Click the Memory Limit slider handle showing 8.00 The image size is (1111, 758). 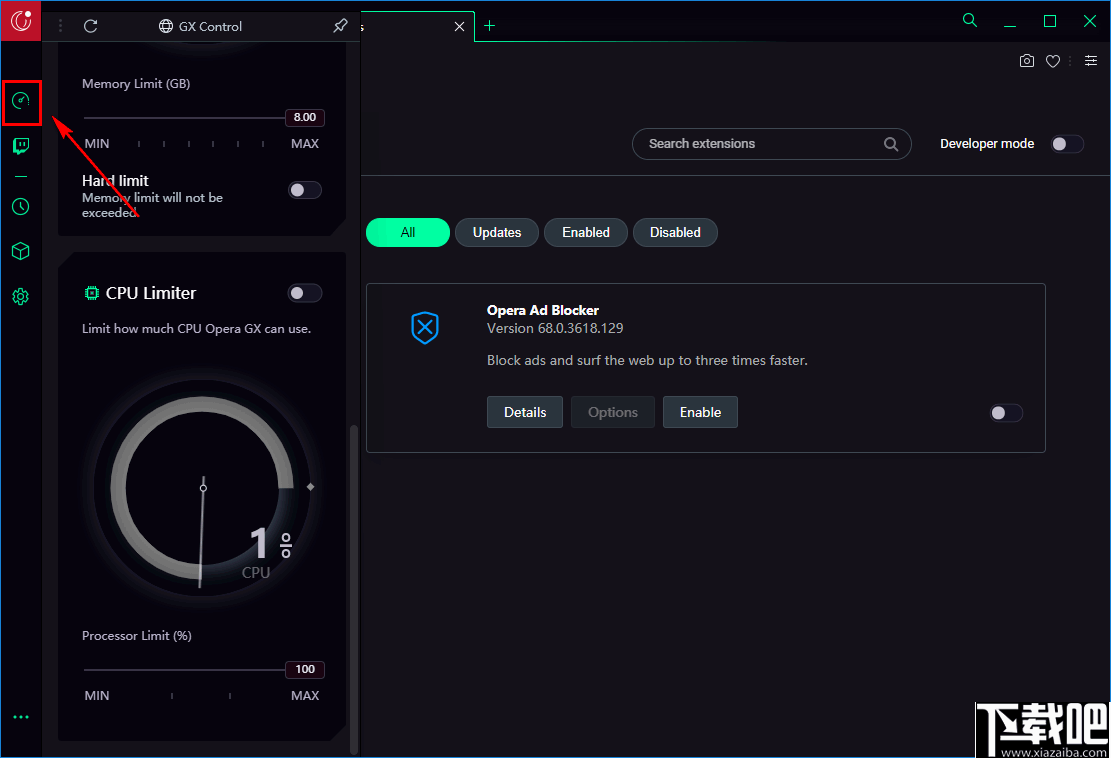click(x=305, y=118)
